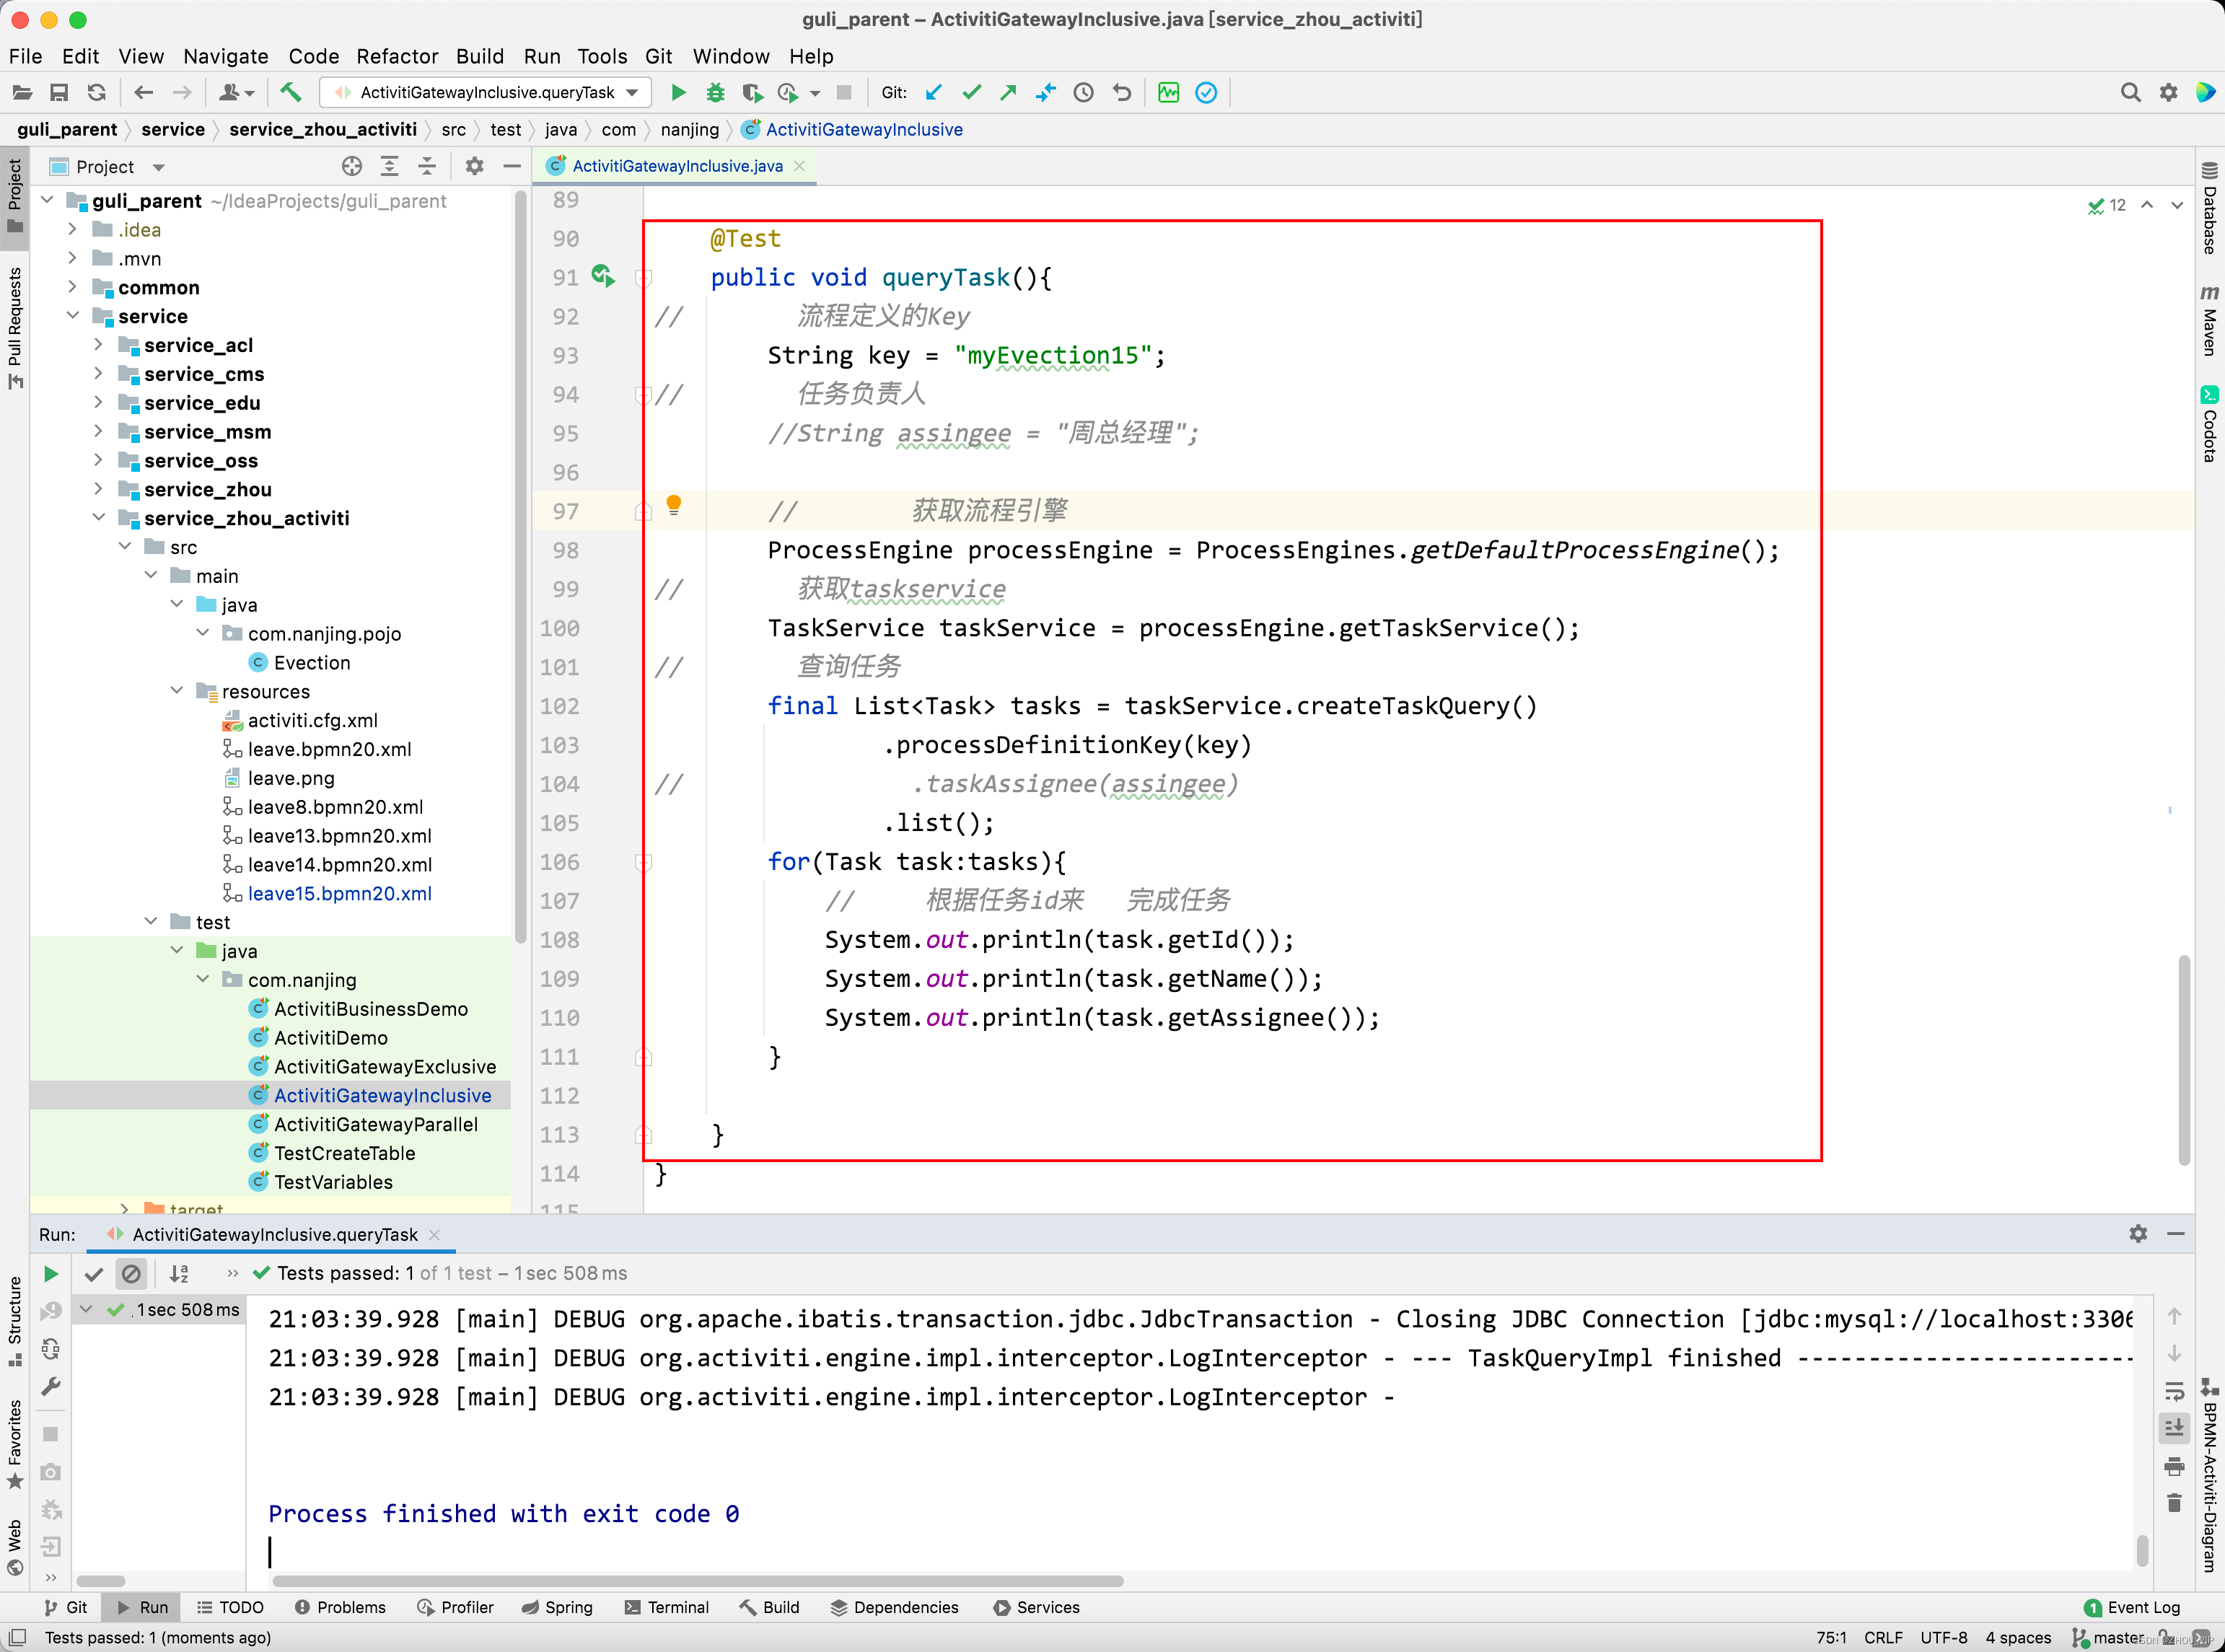Collapse the service_zhou_activiti folder

tap(98, 517)
